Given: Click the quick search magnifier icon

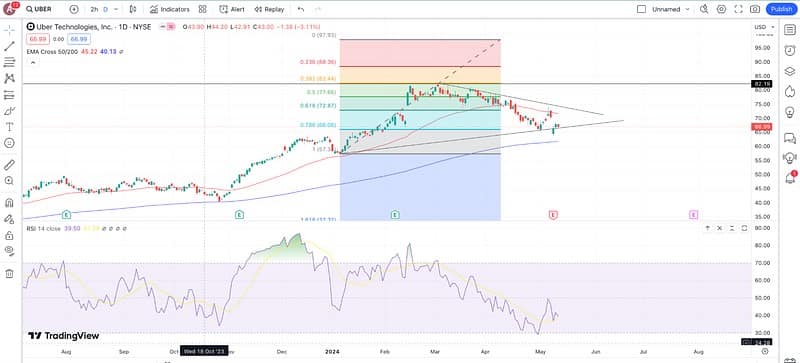Looking at the screenshot, I should point(704,9).
